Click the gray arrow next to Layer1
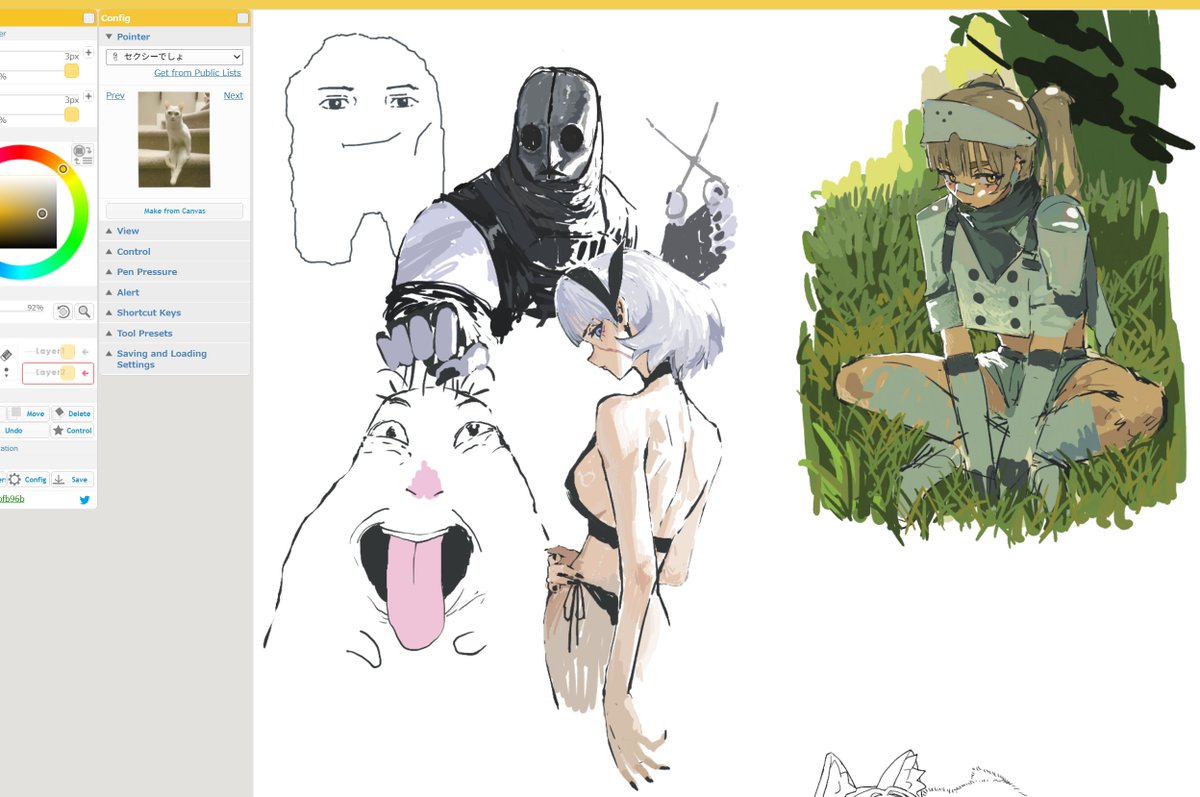1200x797 pixels. click(85, 352)
